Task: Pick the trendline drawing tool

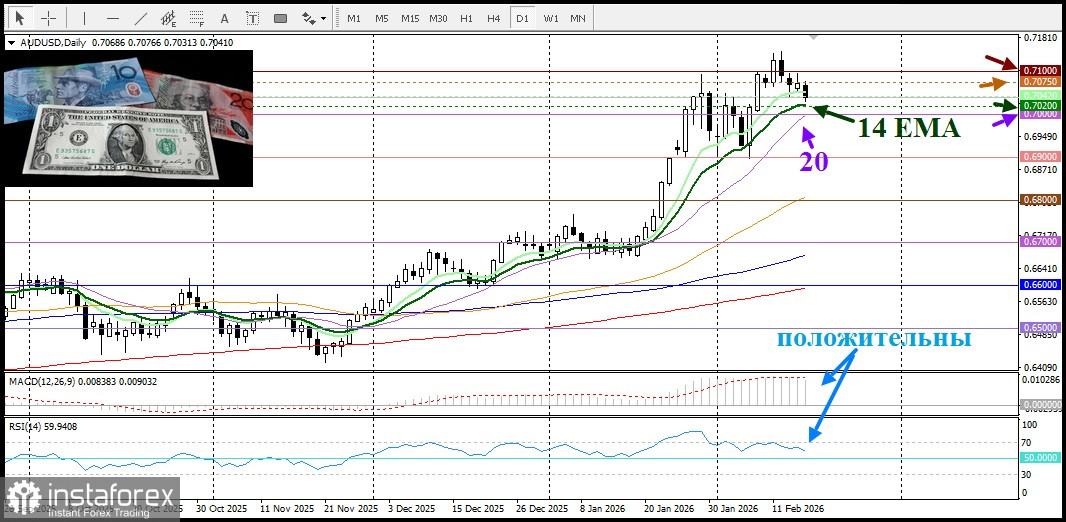Action: click(141, 18)
